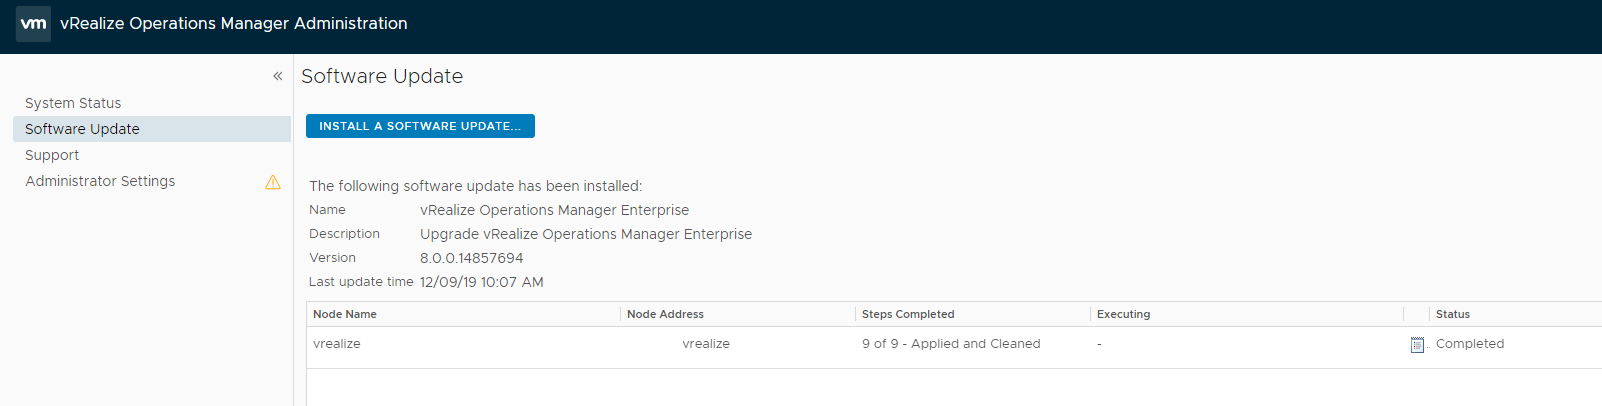Screen dimensions: 1602x406
Task: Click the vrealize node address cell
Action: click(x=706, y=344)
